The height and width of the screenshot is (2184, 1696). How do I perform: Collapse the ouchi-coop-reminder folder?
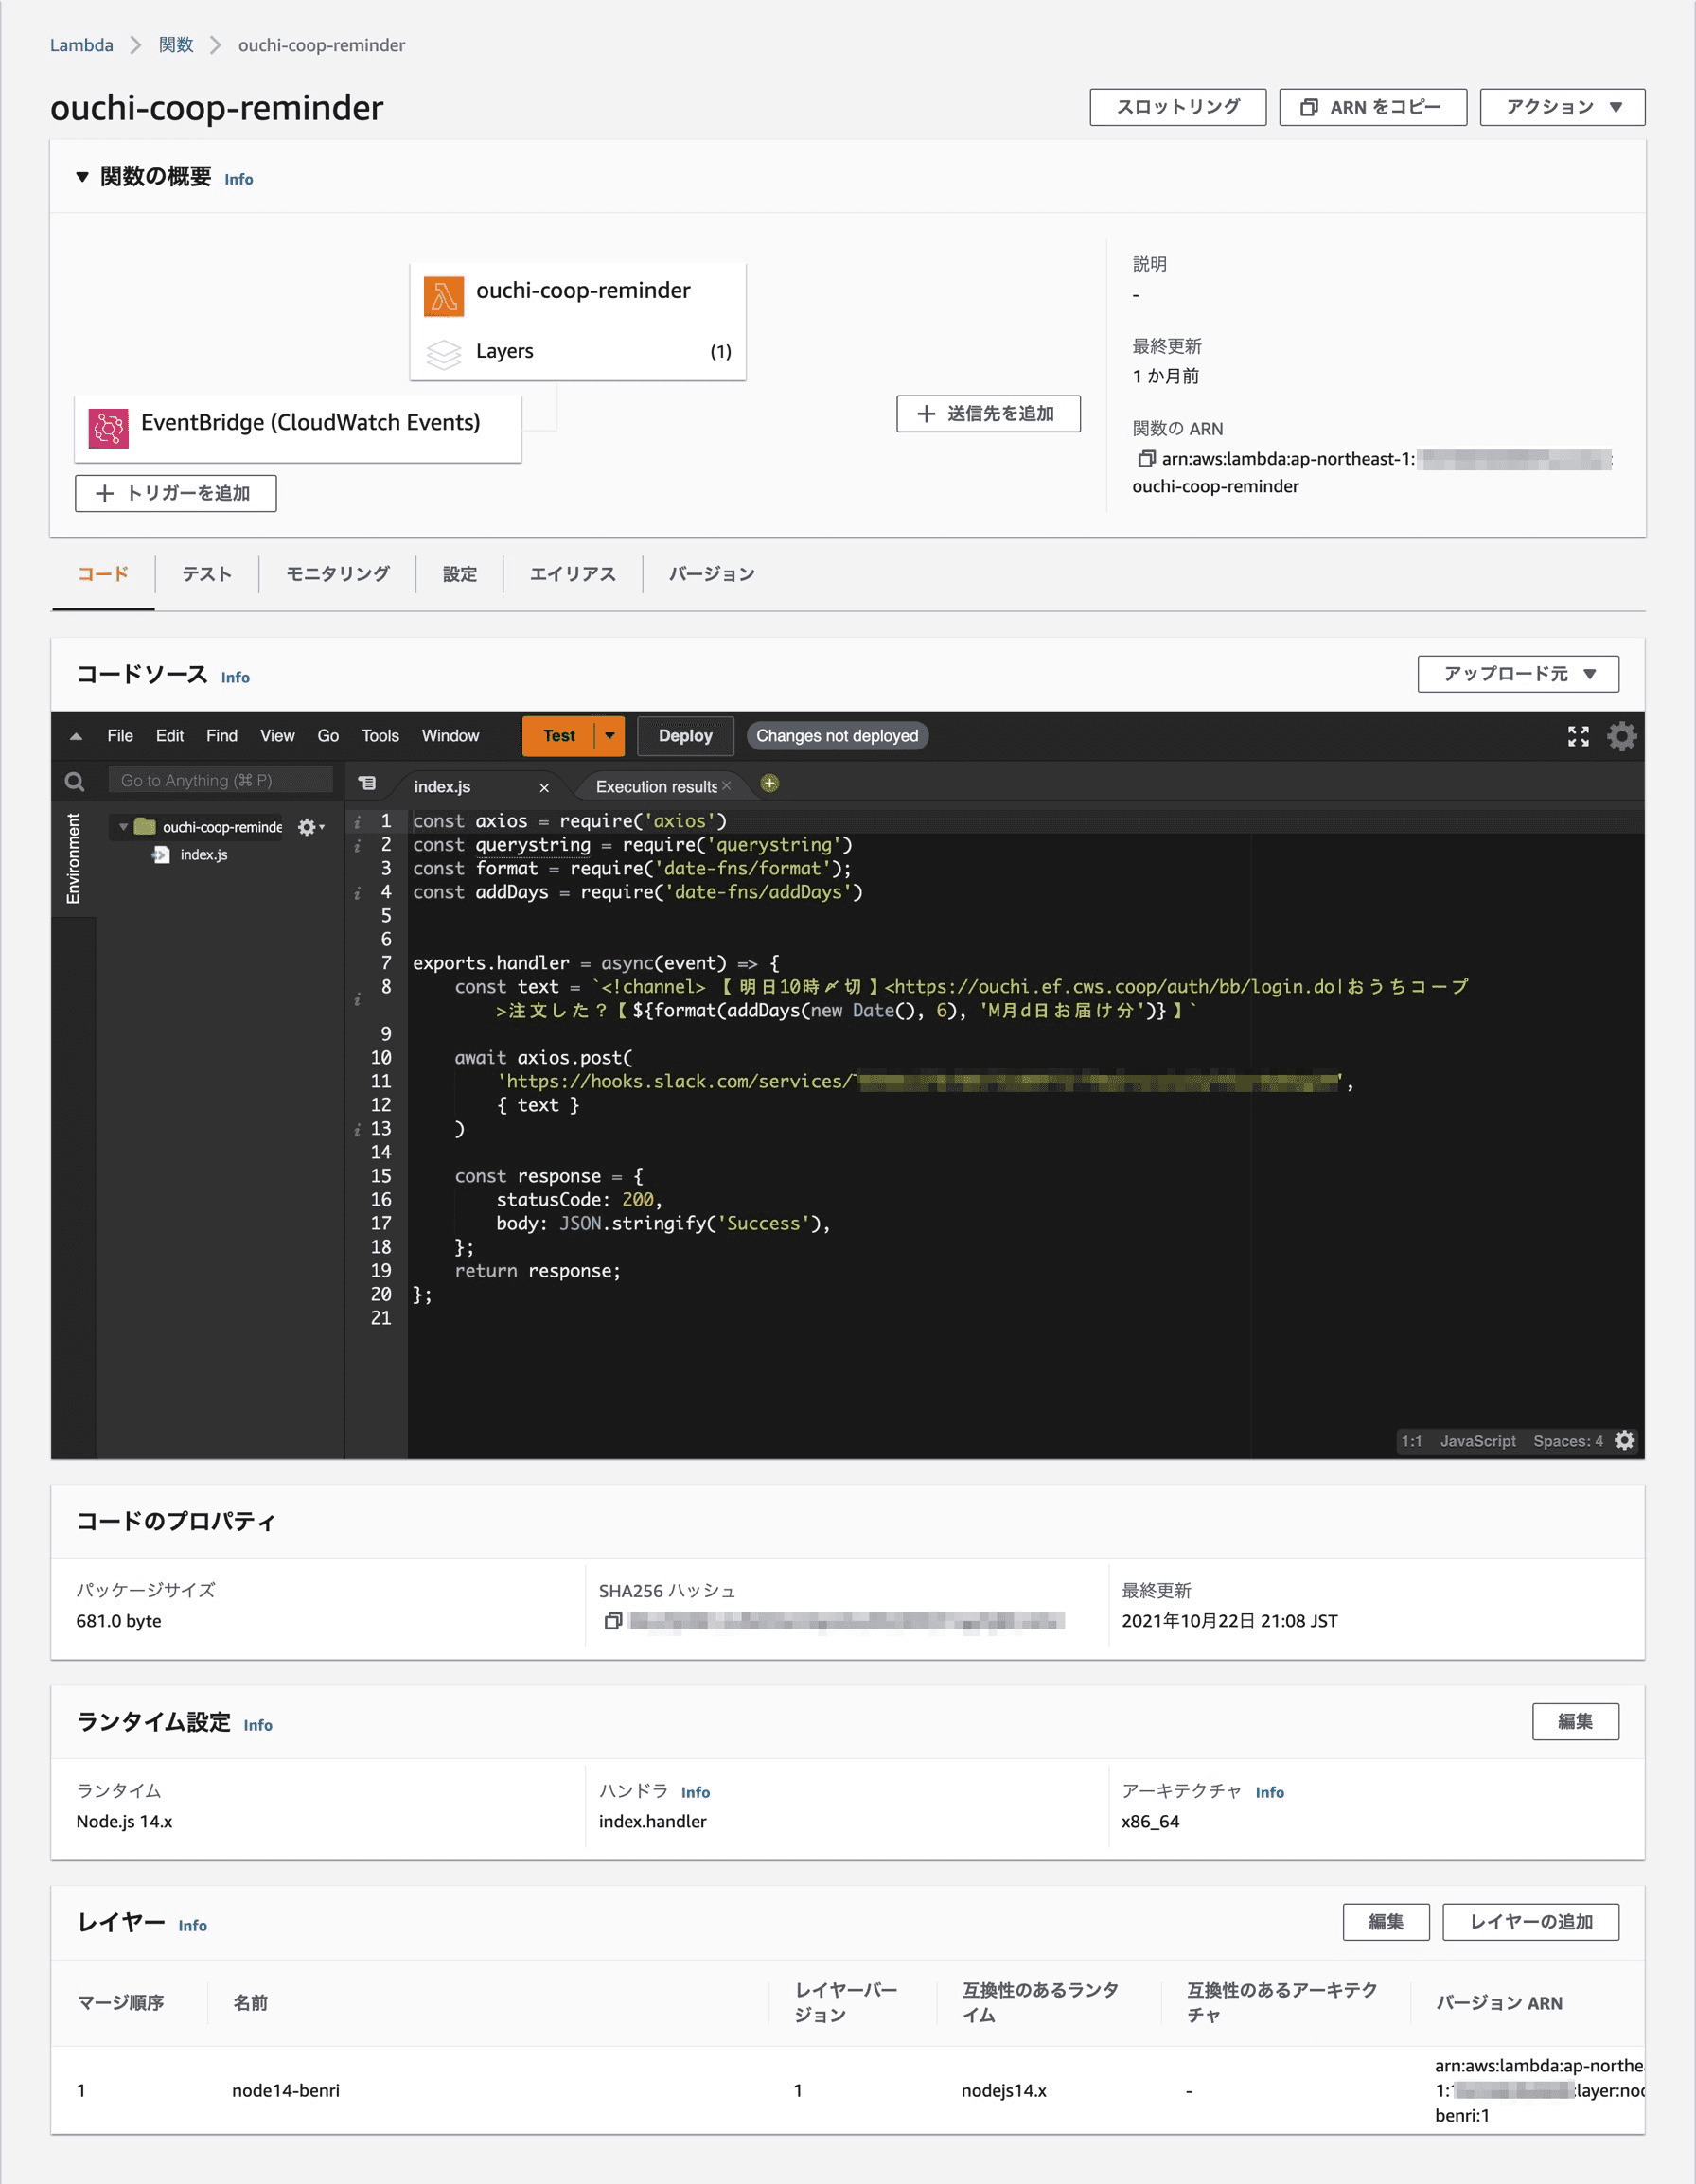pyautogui.click(x=123, y=827)
